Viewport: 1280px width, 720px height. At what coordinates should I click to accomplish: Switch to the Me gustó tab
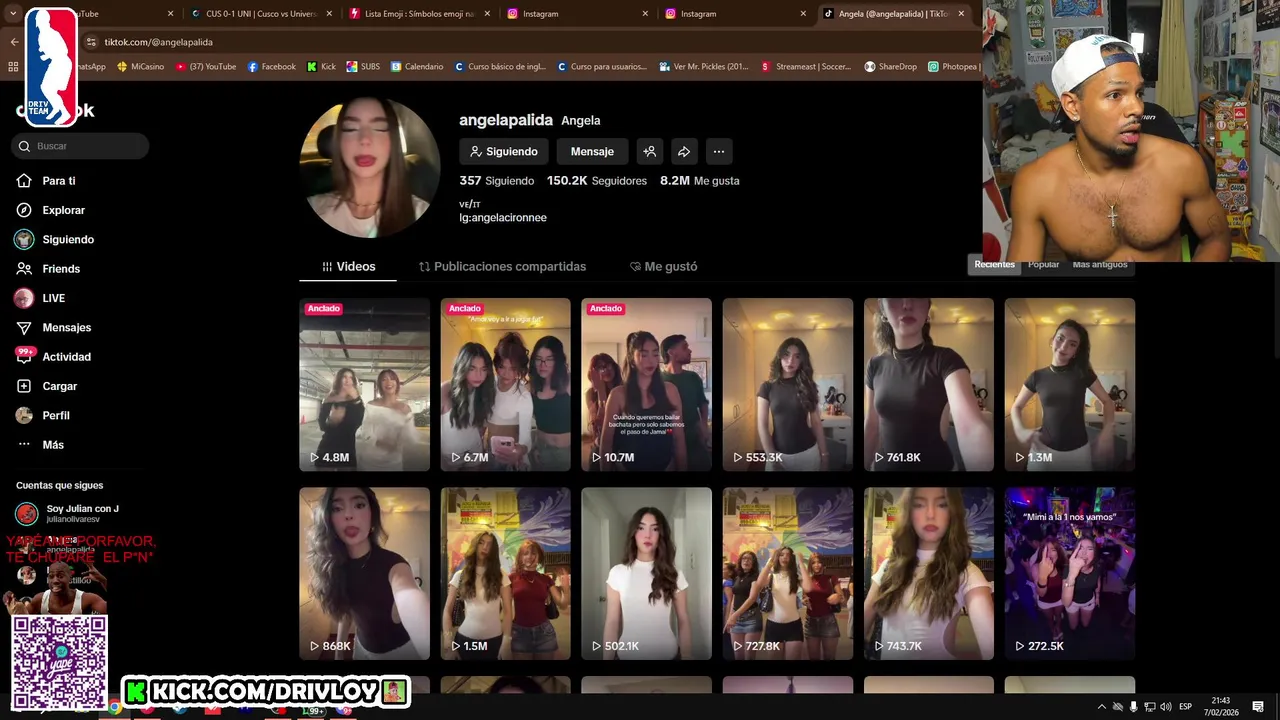click(x=663, y=267)
